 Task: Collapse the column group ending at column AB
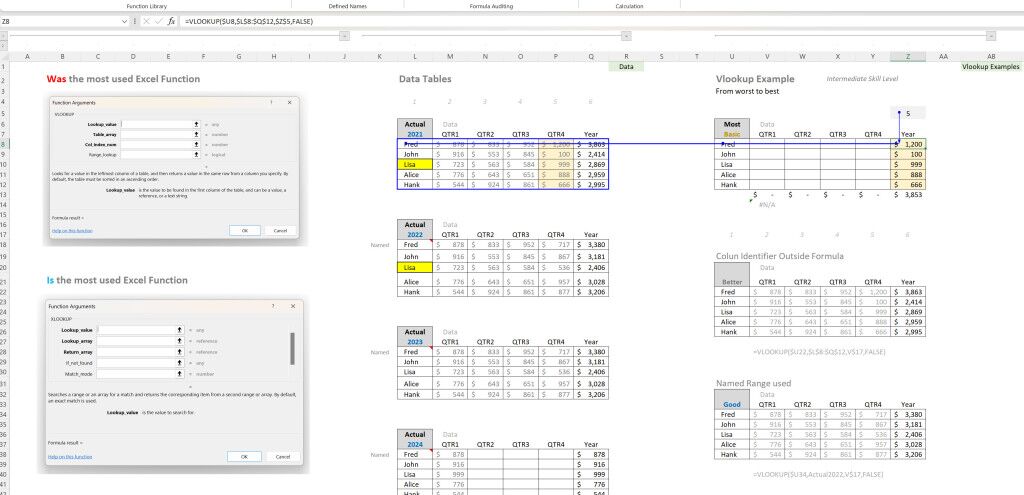point(991,36)
